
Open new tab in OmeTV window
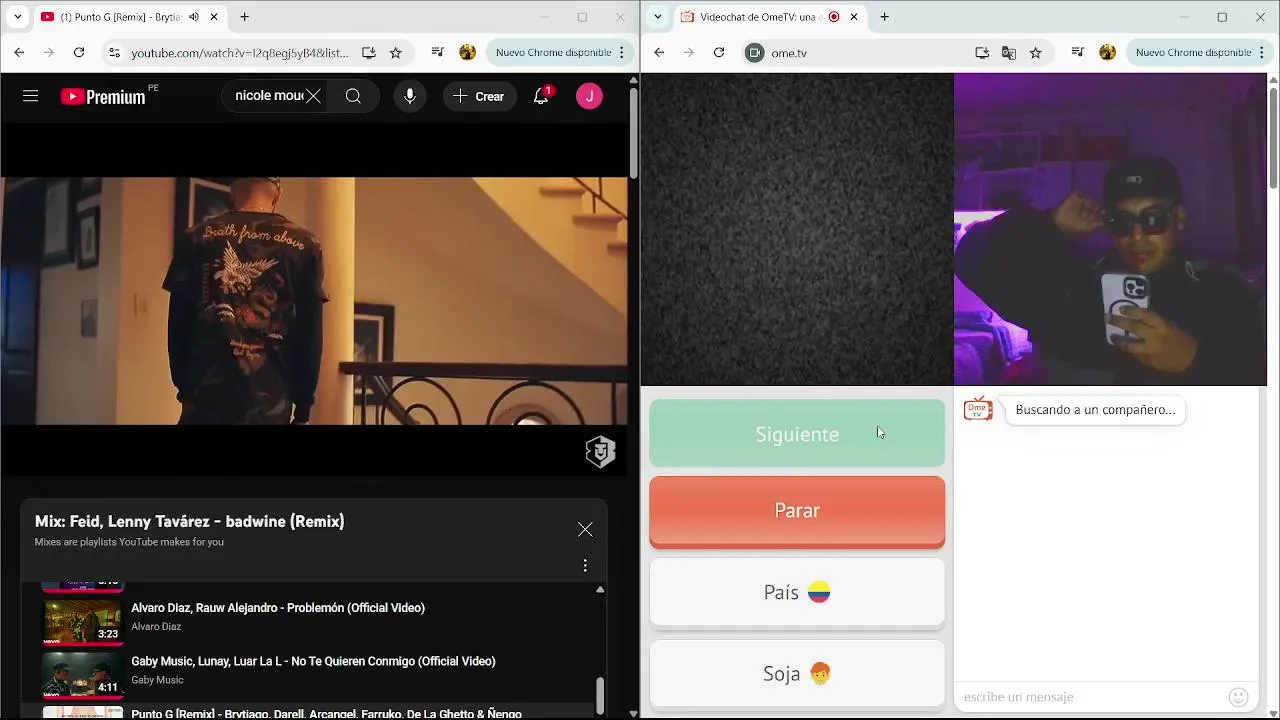(x=884, y=17)
